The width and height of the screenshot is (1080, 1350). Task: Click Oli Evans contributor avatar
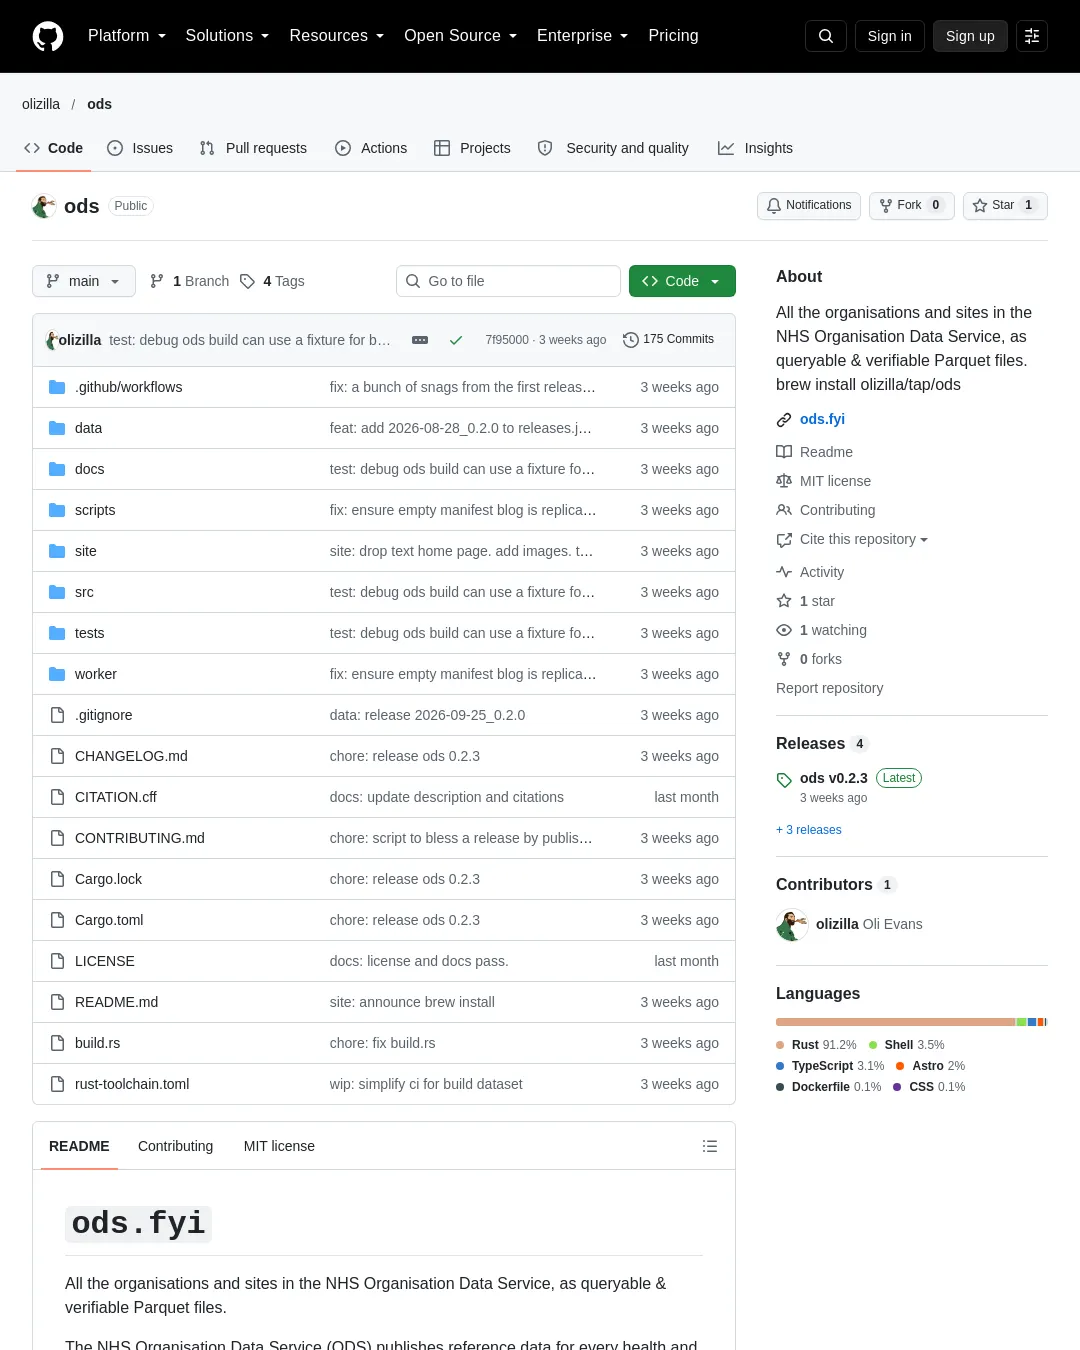pos(792,925)
